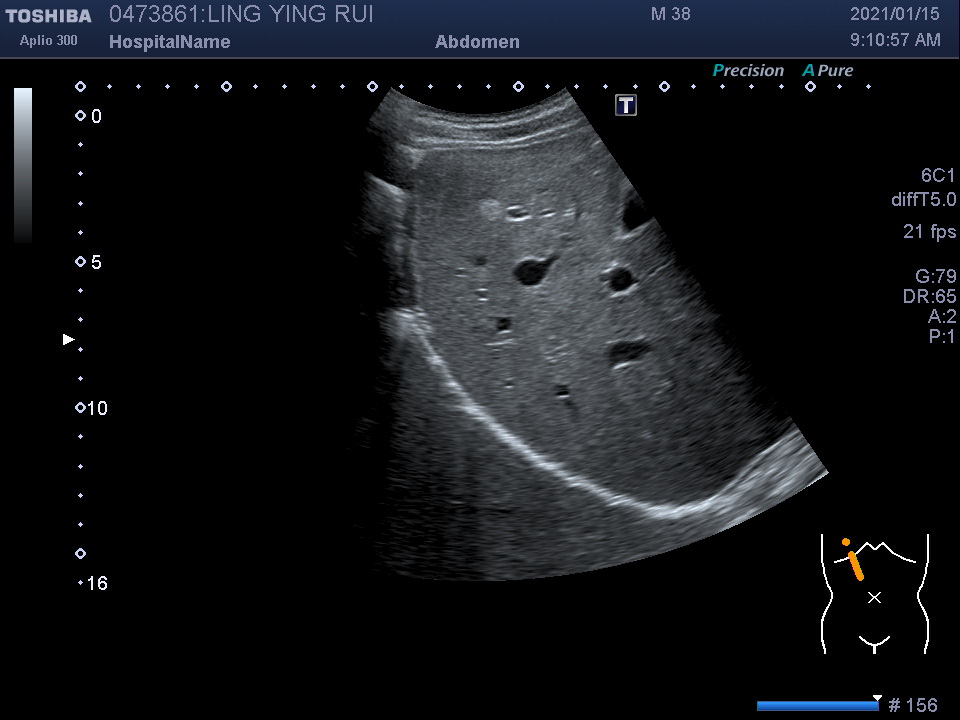Screen dimensions: 960x720
Task: Click the # 156 frame counter
Action: pos(912,705)
